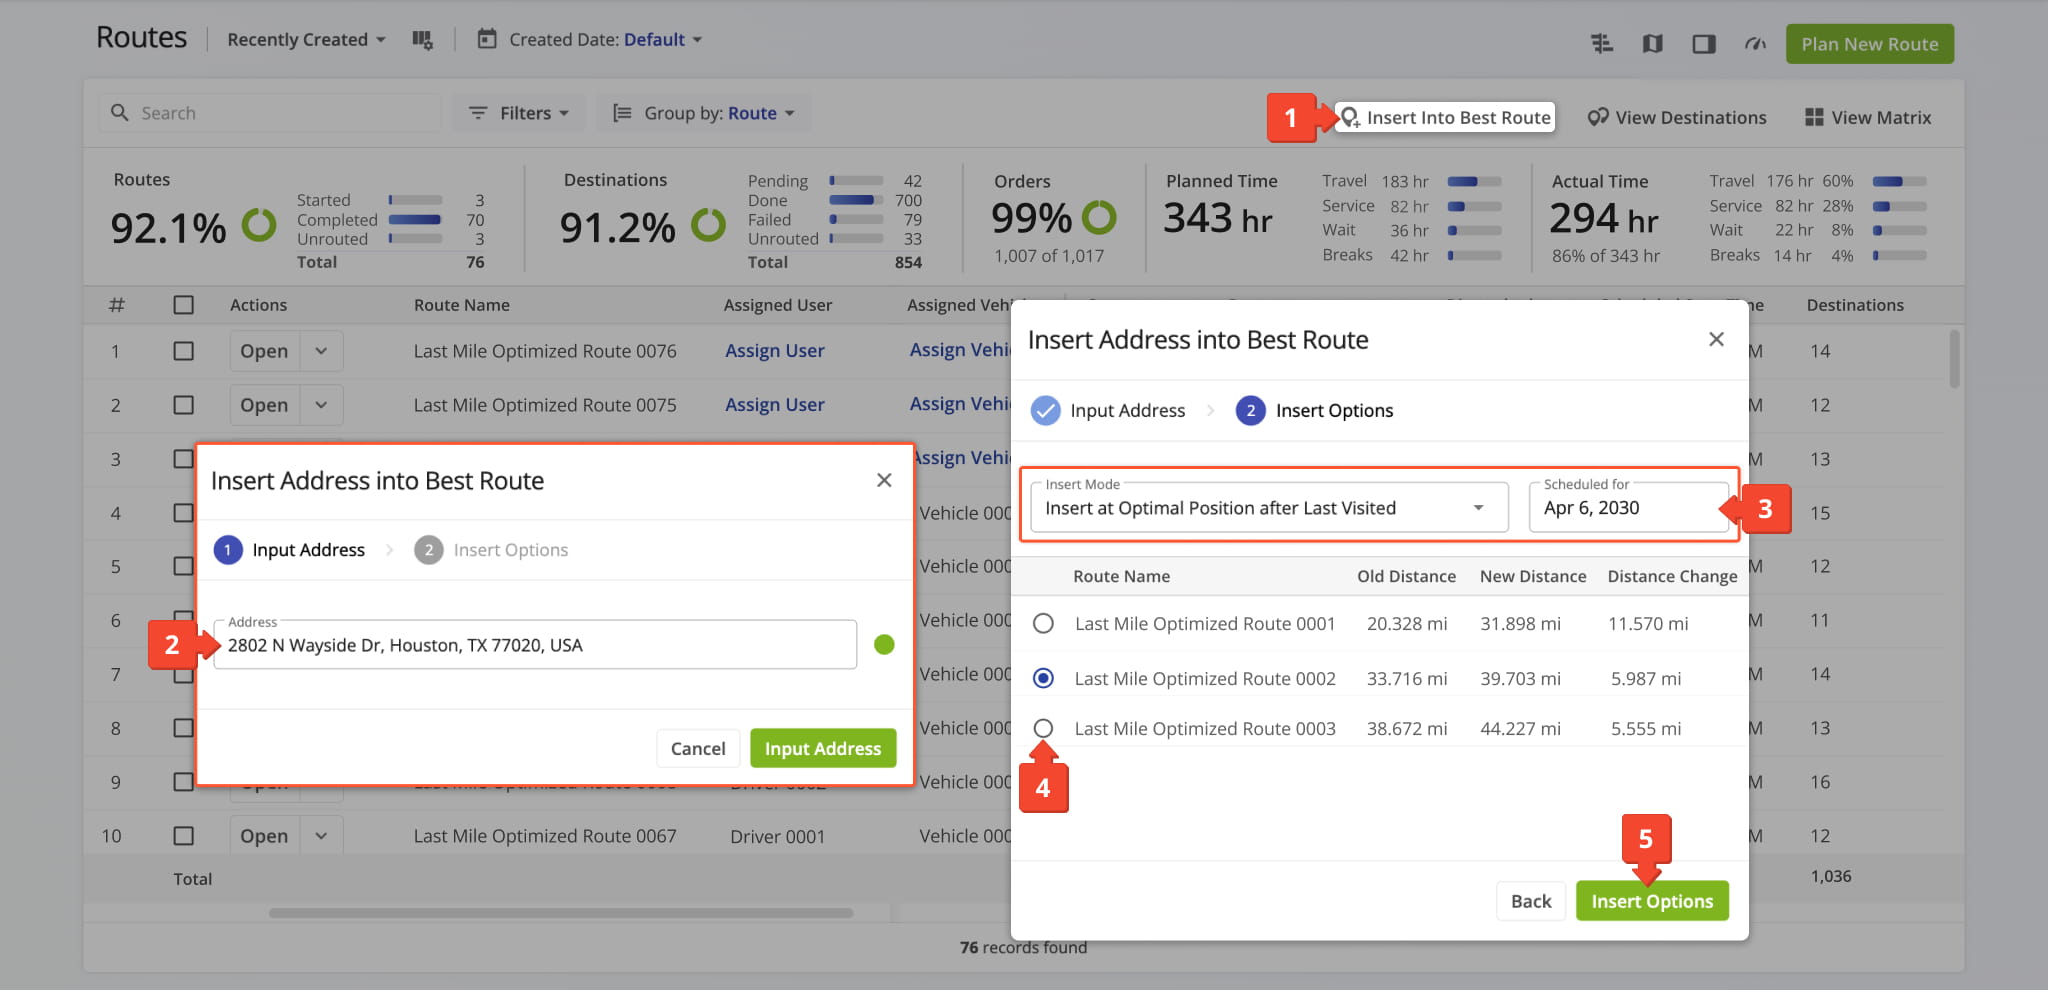Click the vertical table scrollbar
Screen dimensions: 2048x990
[1954, 359]
